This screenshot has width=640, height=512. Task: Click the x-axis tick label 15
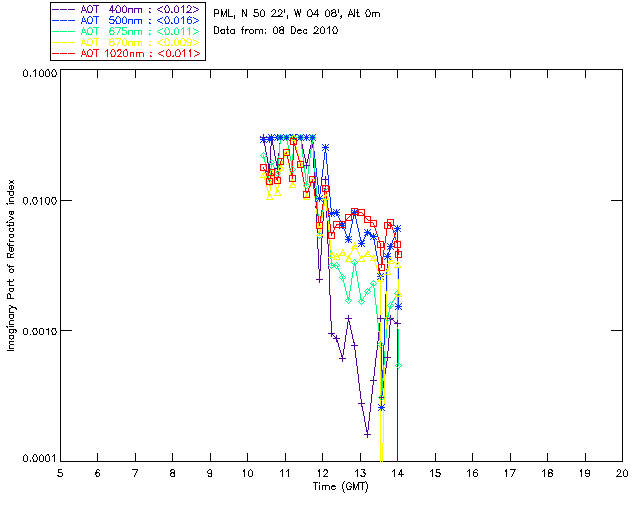tap(435, 474)
